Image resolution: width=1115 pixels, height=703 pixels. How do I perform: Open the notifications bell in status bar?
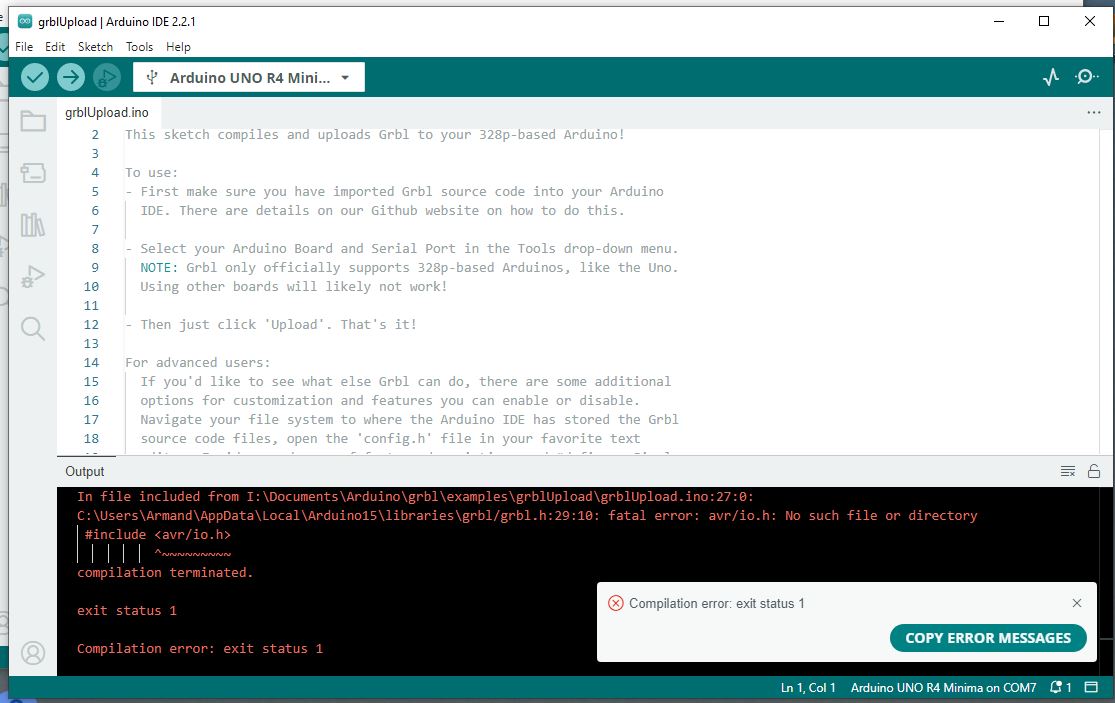pos(1060,687)
